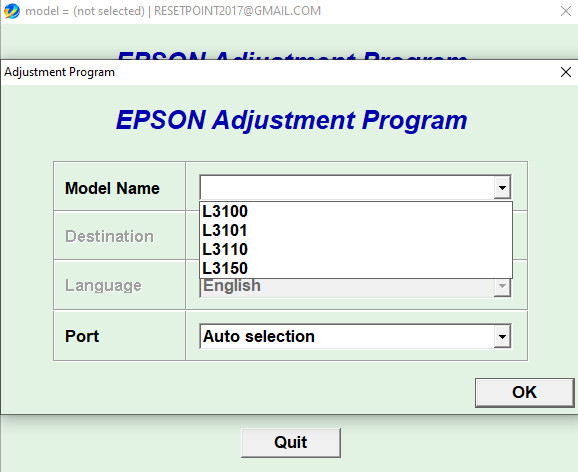The width and height of the screenshot is (578, 472).
Task: Click the EPSON Adjustment Program dialog heading
Action: (292, 120)
